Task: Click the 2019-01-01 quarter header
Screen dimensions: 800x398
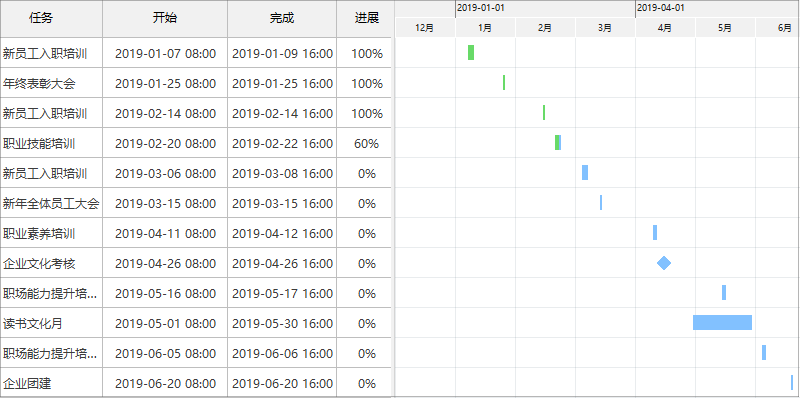Action: [545, 9]
